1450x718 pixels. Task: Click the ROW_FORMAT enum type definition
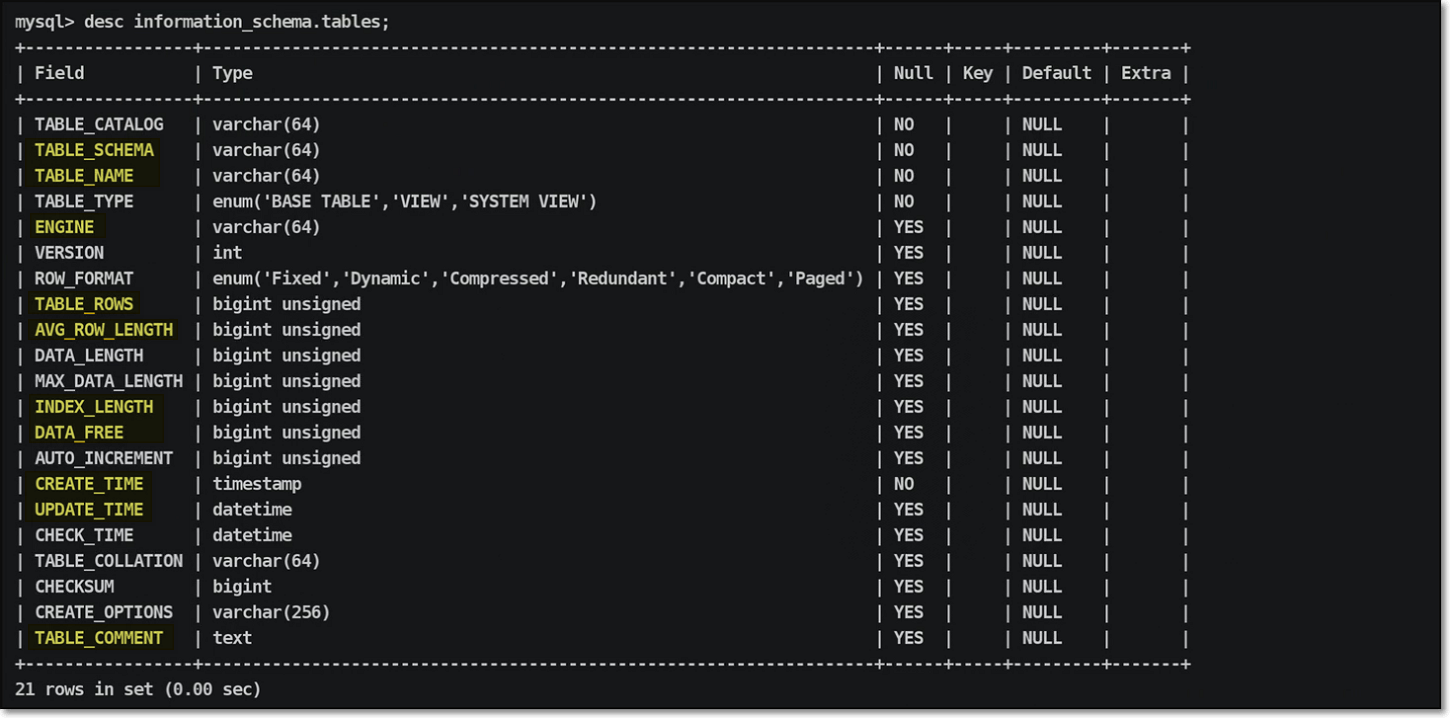pyautogui.click(x=537, y=279)
